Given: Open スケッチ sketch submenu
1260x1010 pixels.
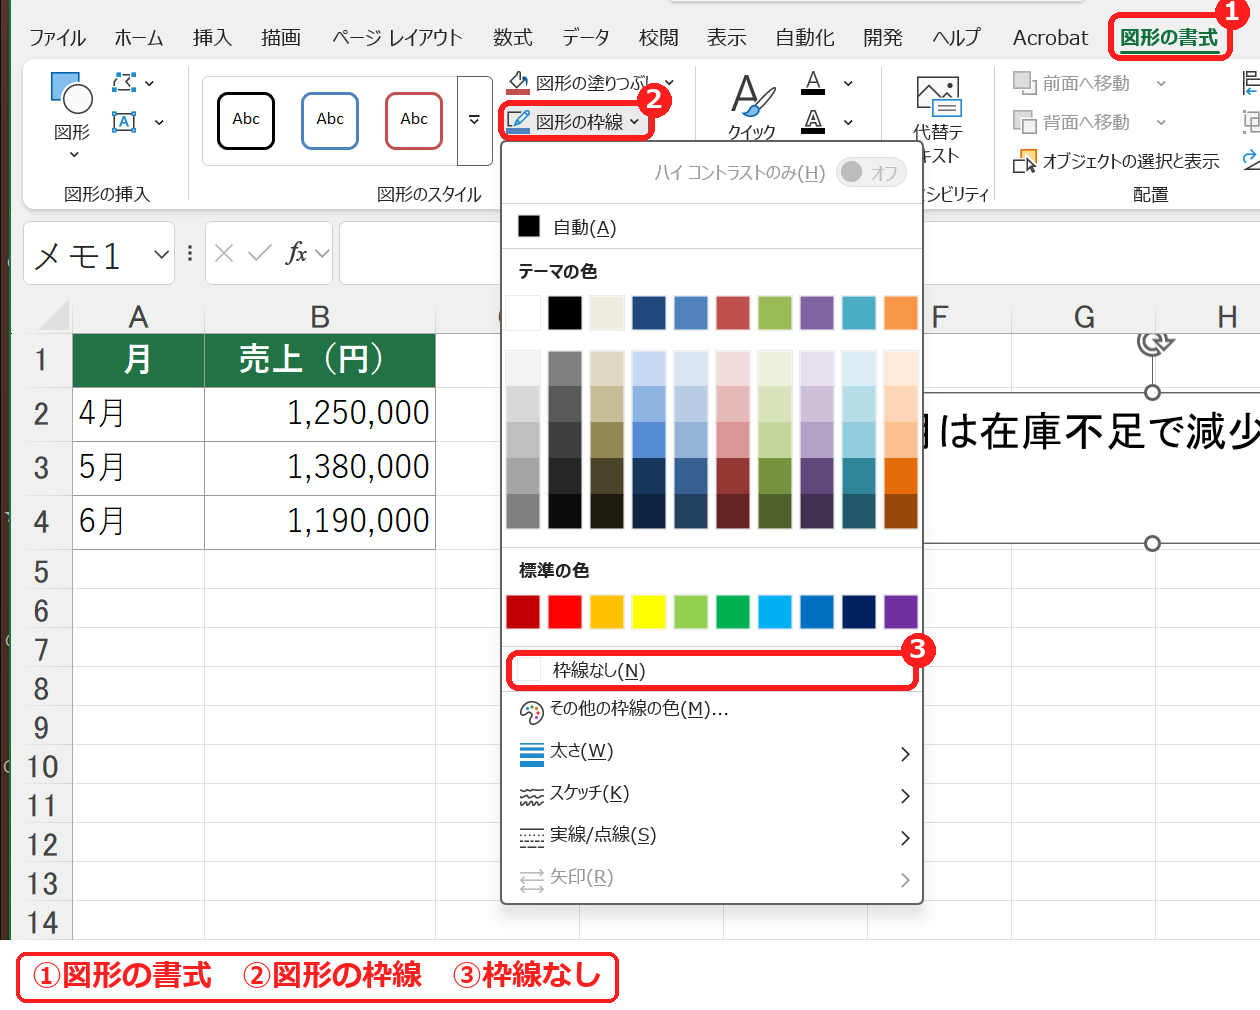Looking at the screenshot, I should [711, 794].
